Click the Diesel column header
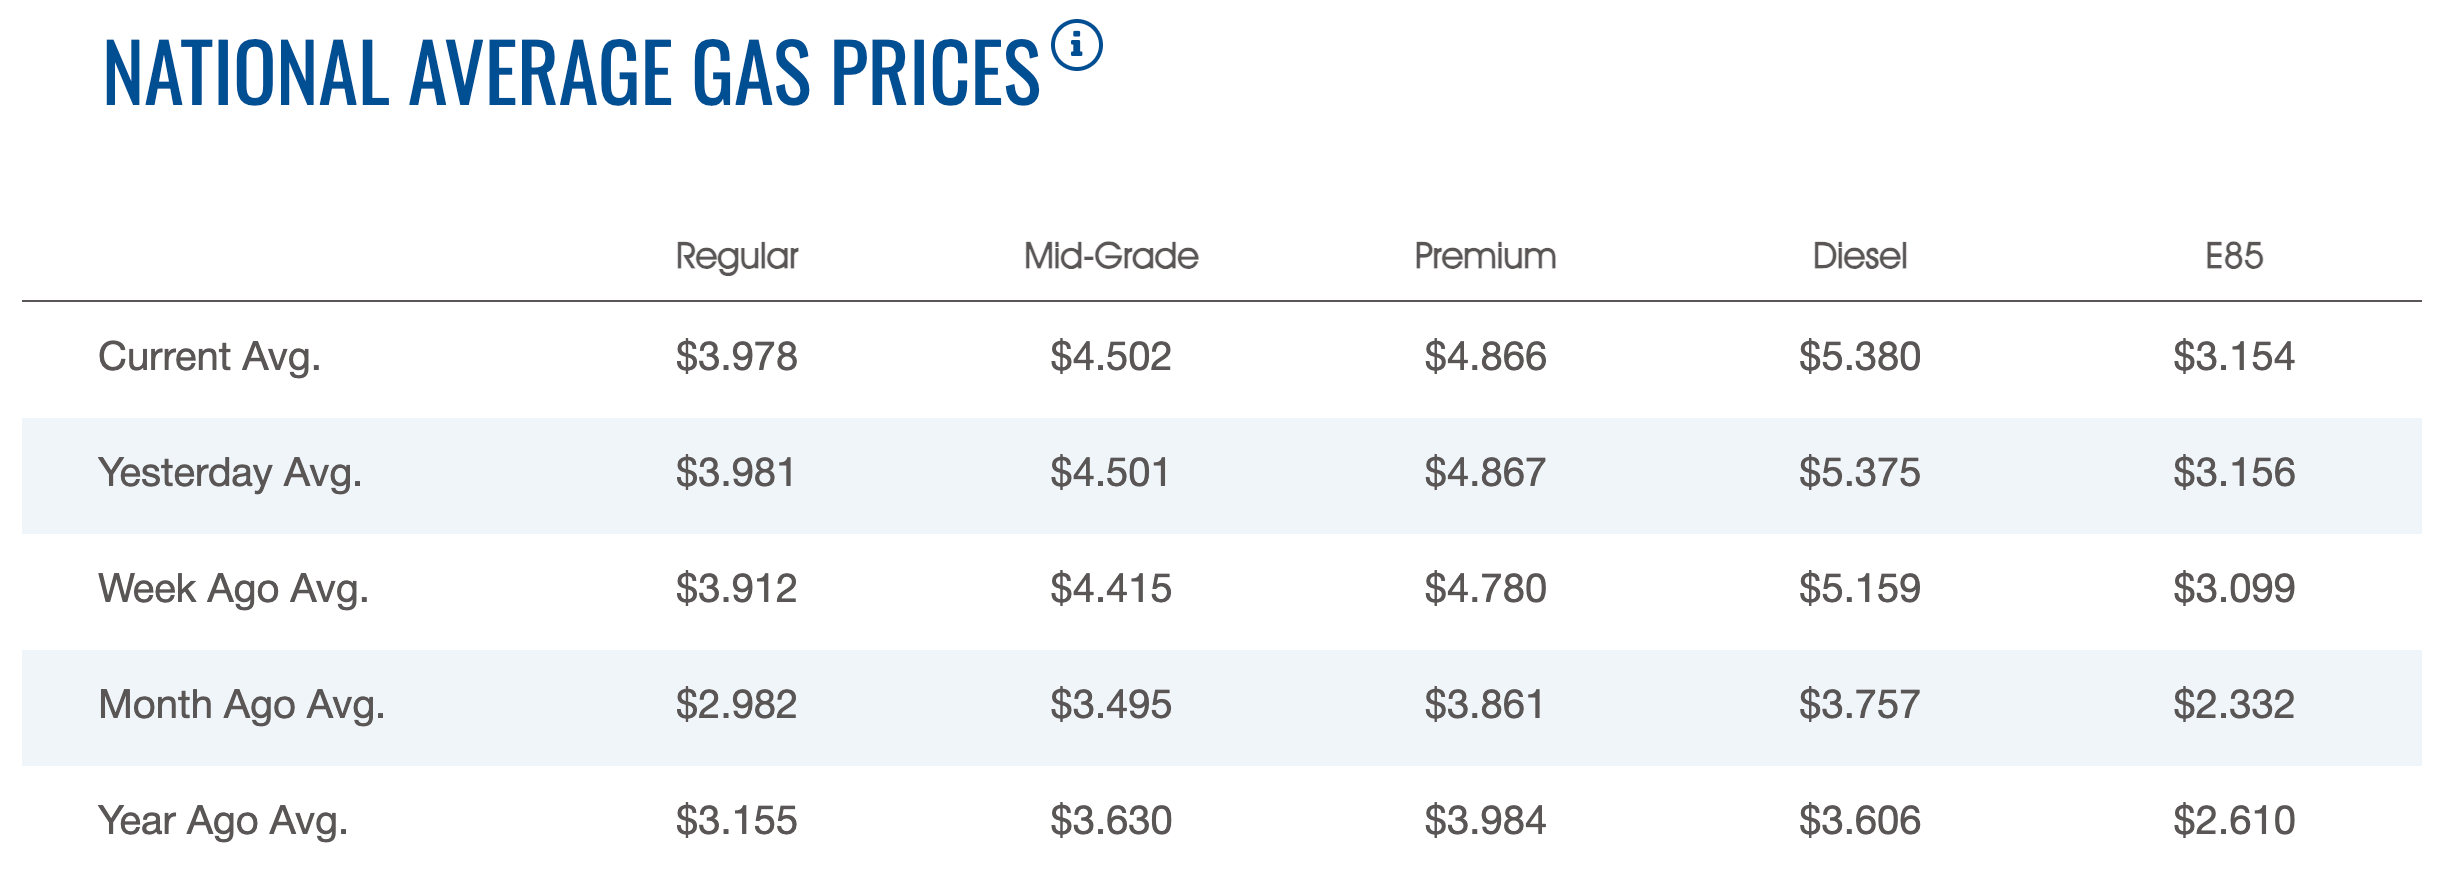Image resolution: width=2442 pixels, height=887 pixels. tap(1860, 256)
